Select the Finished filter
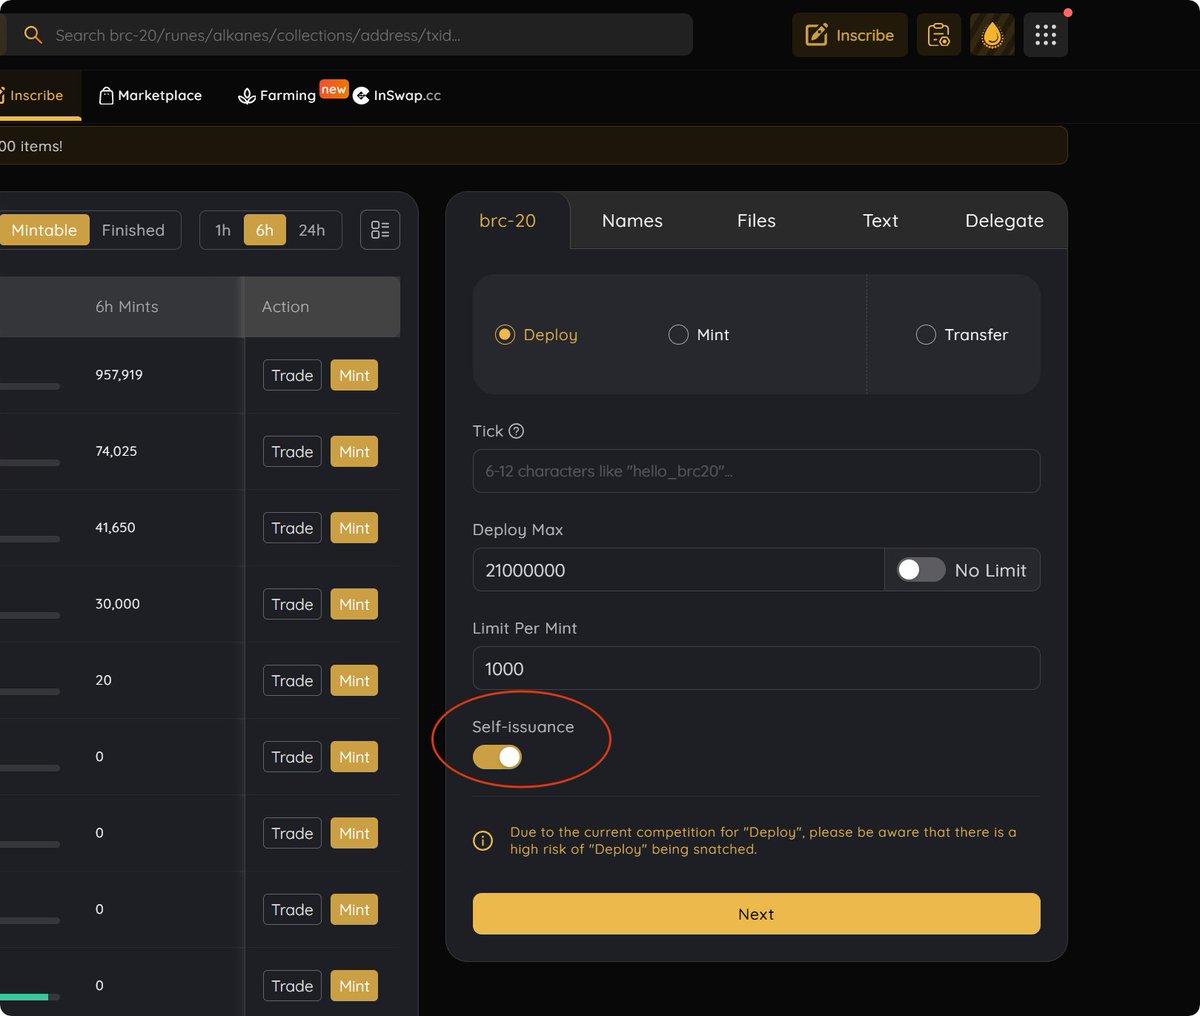 coord(133,230)
